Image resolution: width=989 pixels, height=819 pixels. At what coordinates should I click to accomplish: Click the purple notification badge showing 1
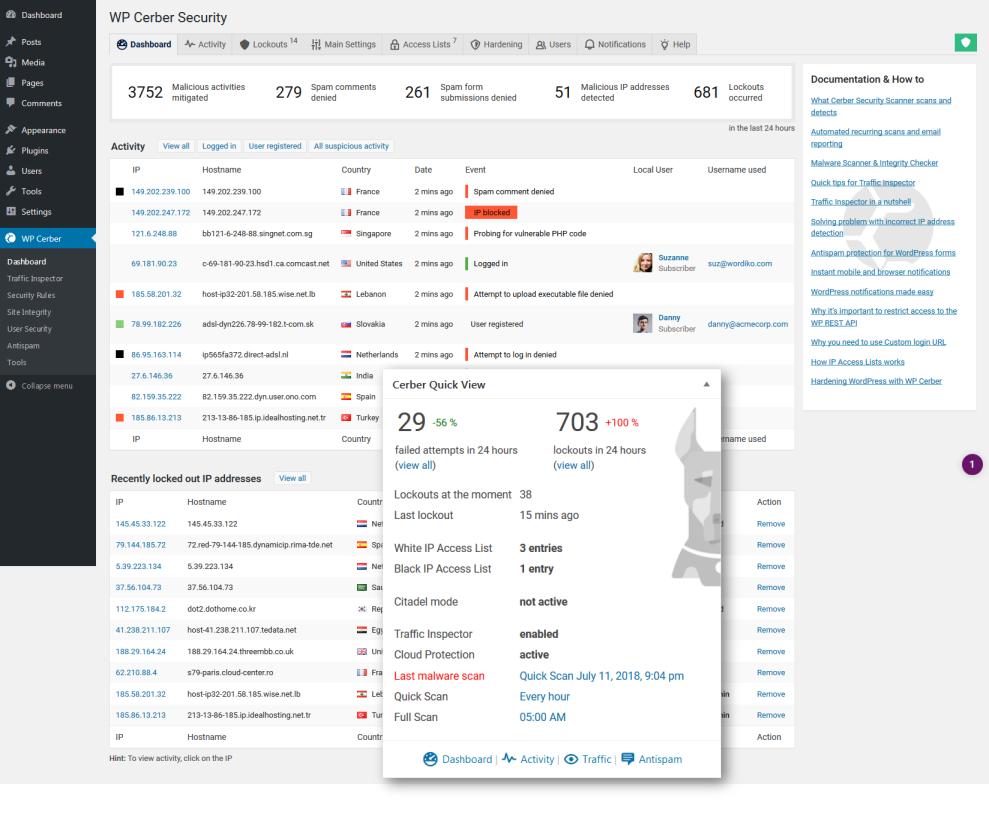pyautogui.click(x=972, y=464)
